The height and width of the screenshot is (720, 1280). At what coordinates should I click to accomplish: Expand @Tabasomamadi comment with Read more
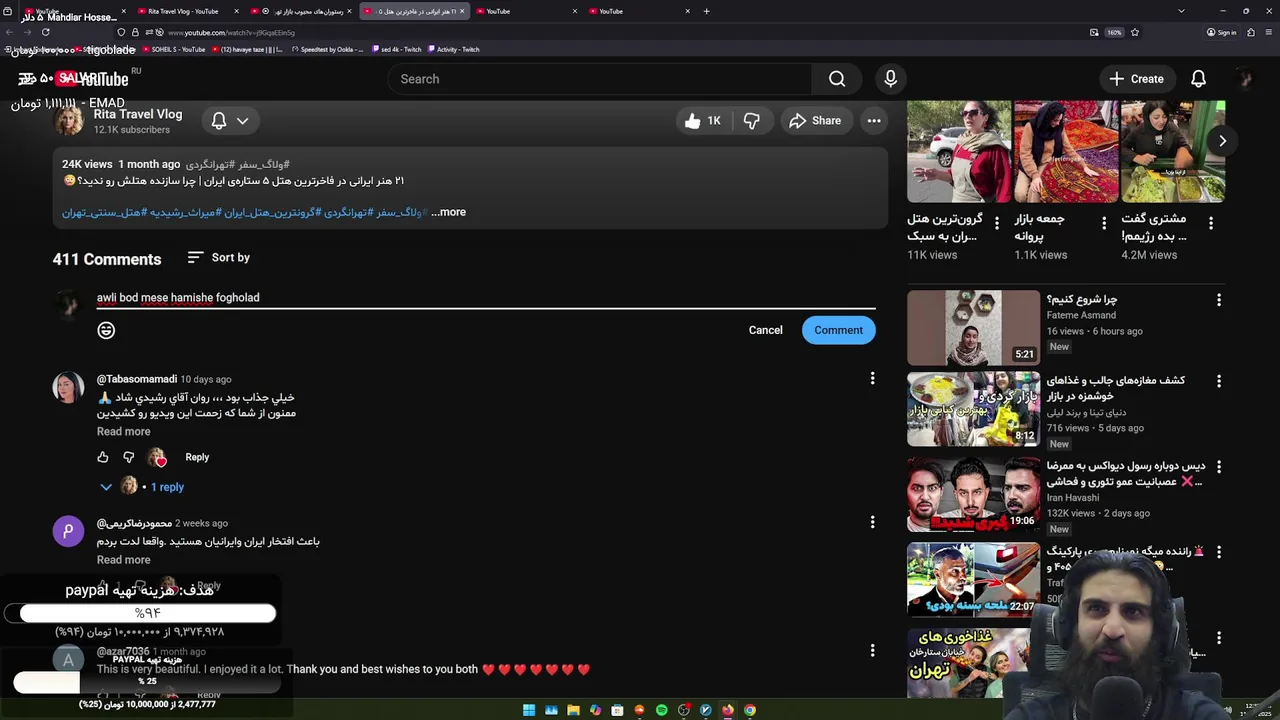[x=123, y=432]
